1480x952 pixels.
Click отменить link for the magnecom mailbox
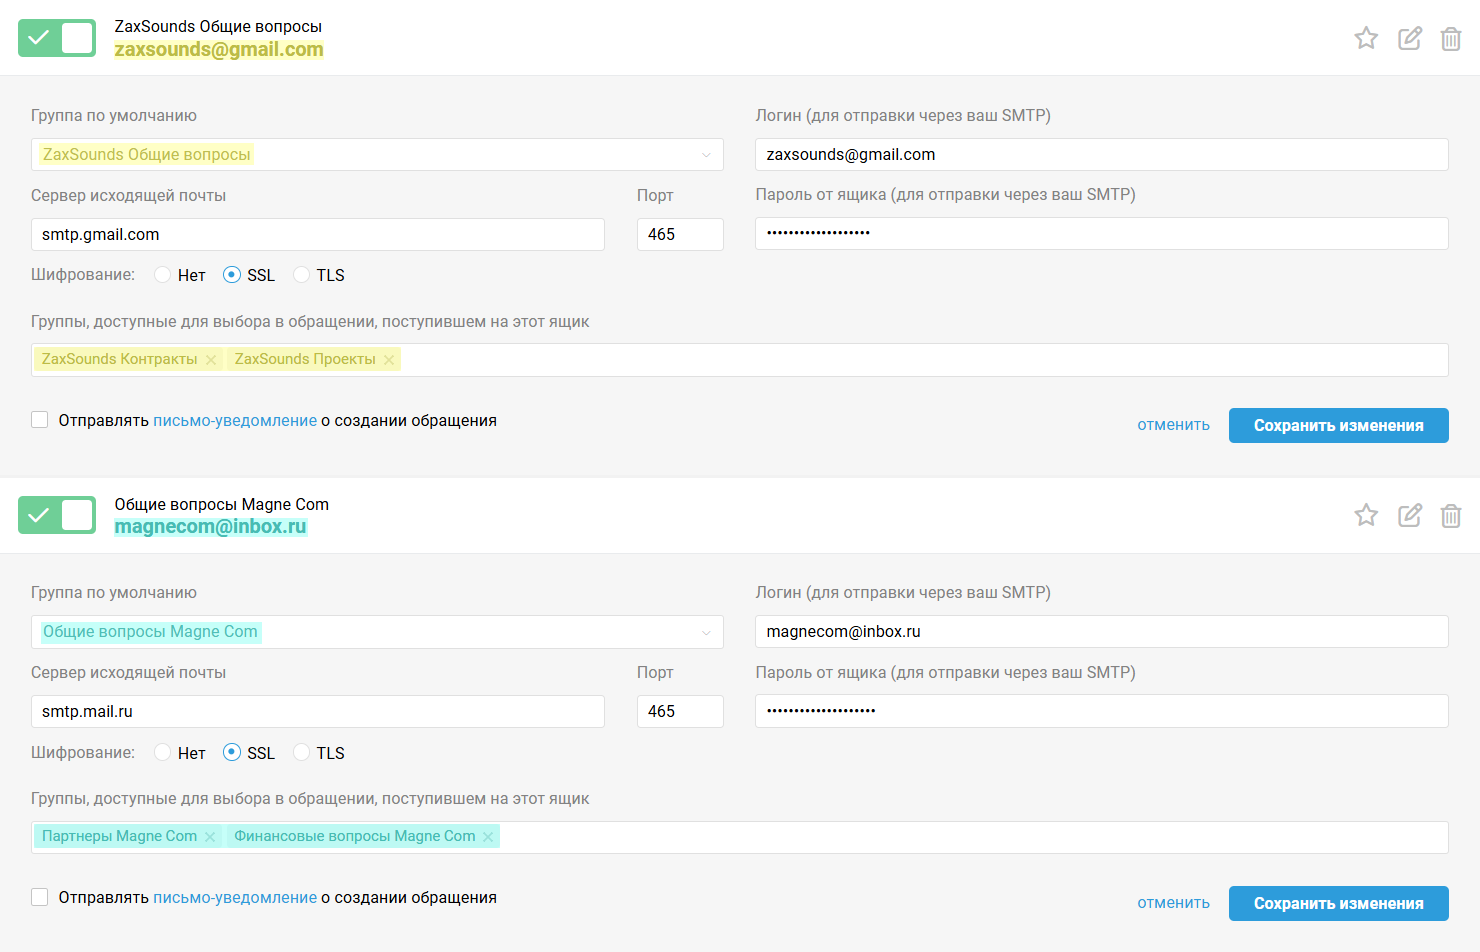(1173, 903)
